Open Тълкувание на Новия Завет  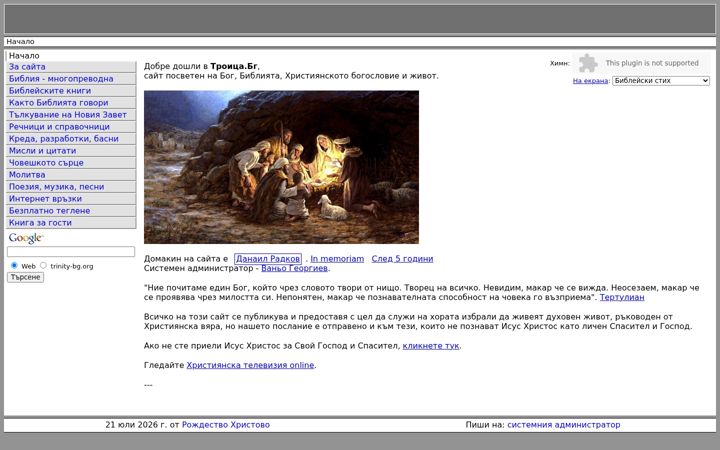[x=71, y=115]
